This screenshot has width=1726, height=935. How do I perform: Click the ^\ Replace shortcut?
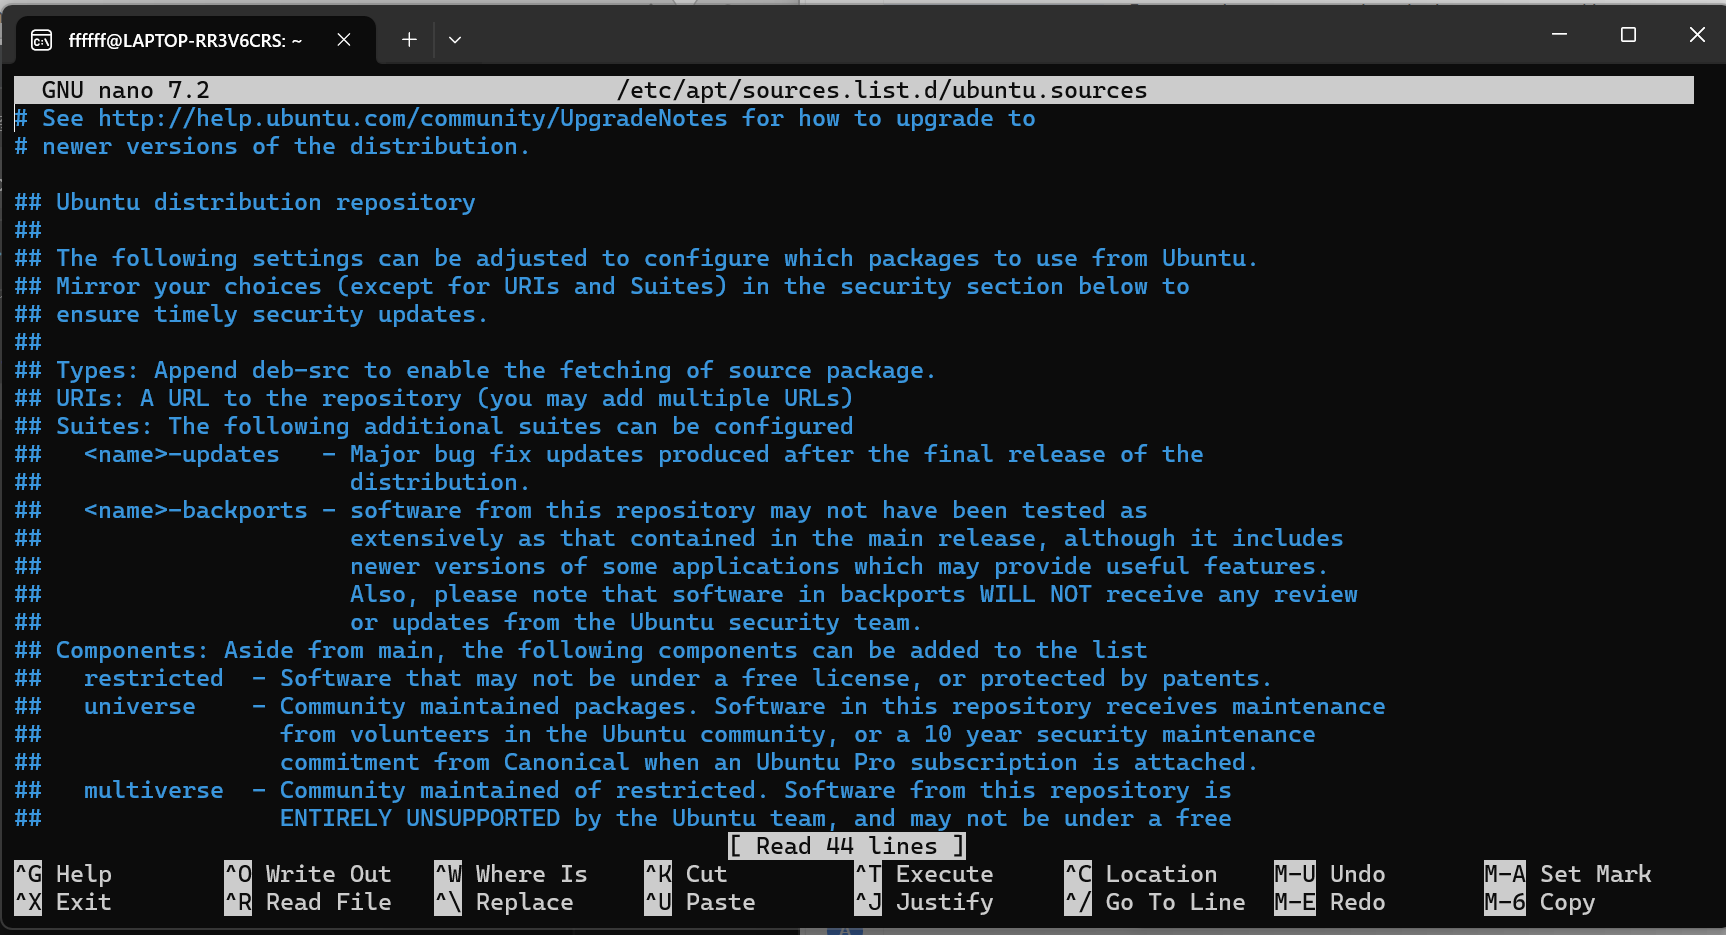[504, 902]
